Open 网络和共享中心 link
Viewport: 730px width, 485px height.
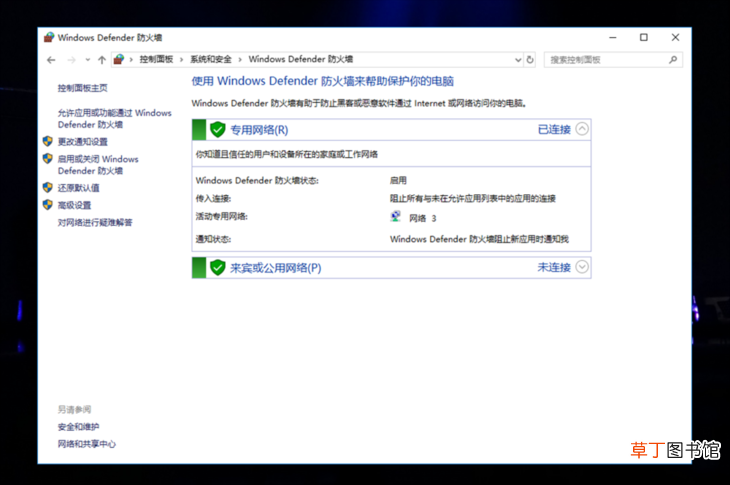point(87,444)
